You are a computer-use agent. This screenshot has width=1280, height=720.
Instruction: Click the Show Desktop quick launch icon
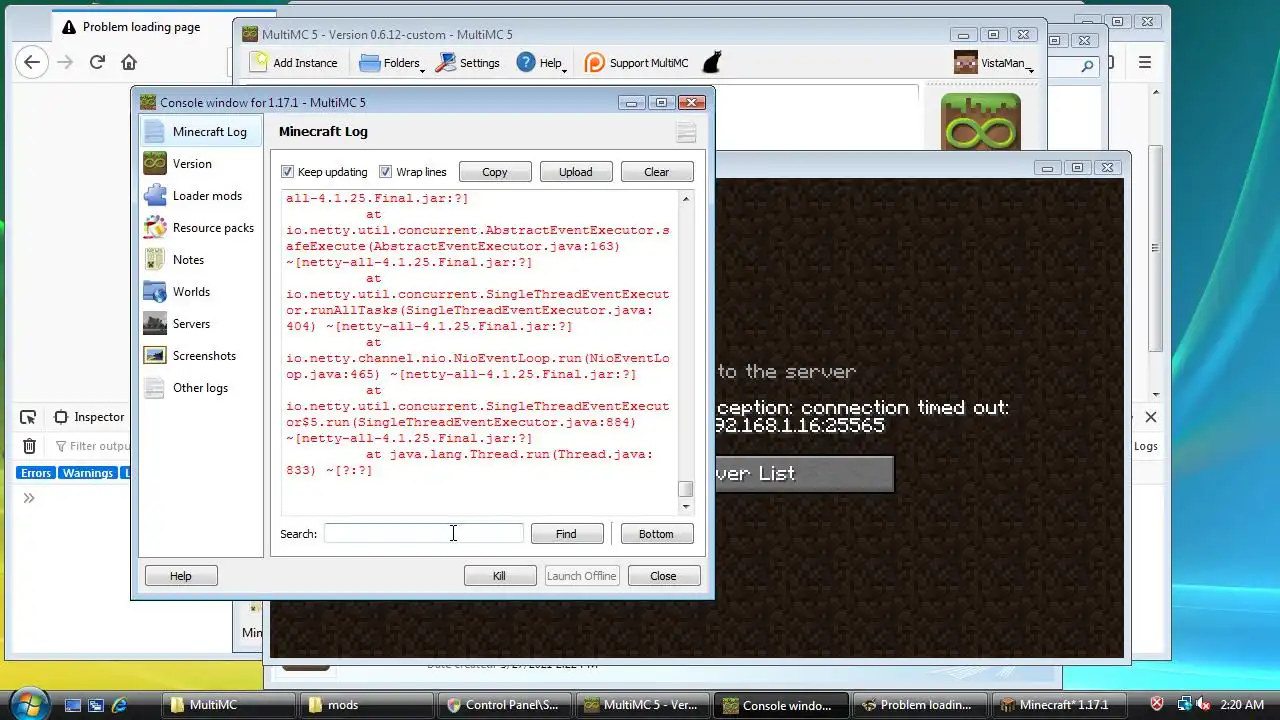73,705
